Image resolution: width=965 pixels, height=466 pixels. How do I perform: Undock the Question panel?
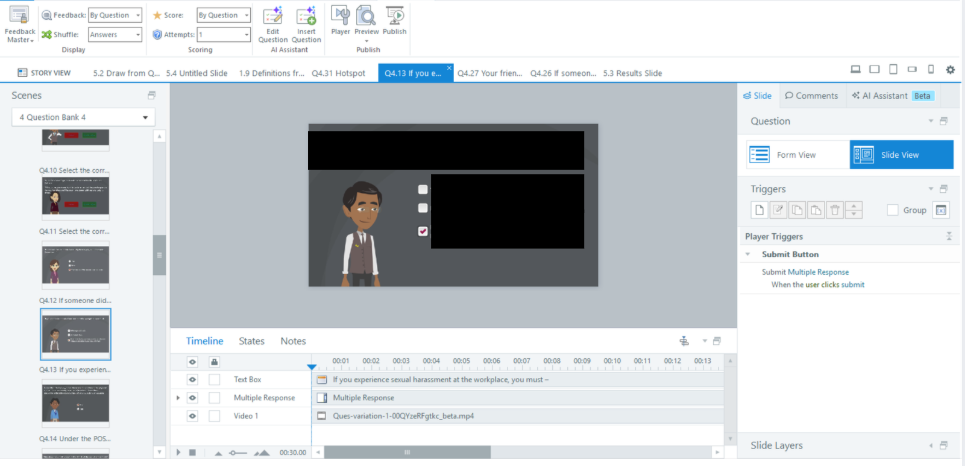click(943, 121)
